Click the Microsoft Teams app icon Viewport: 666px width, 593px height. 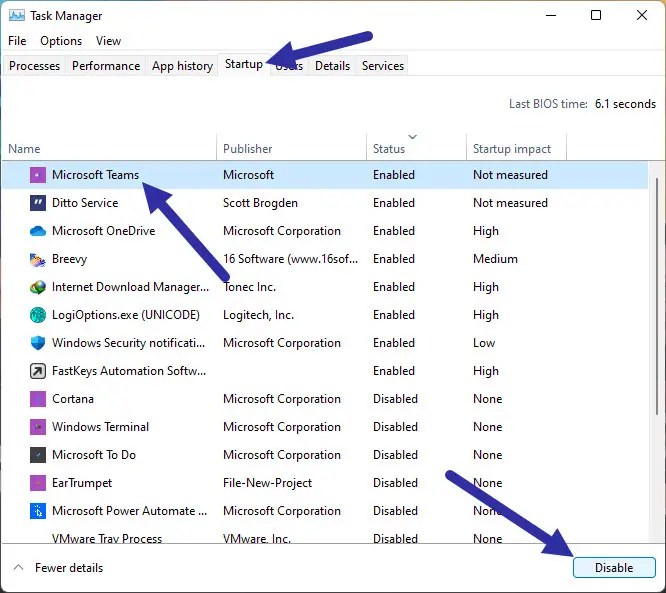pyautogui.click(x=38, y=175)
